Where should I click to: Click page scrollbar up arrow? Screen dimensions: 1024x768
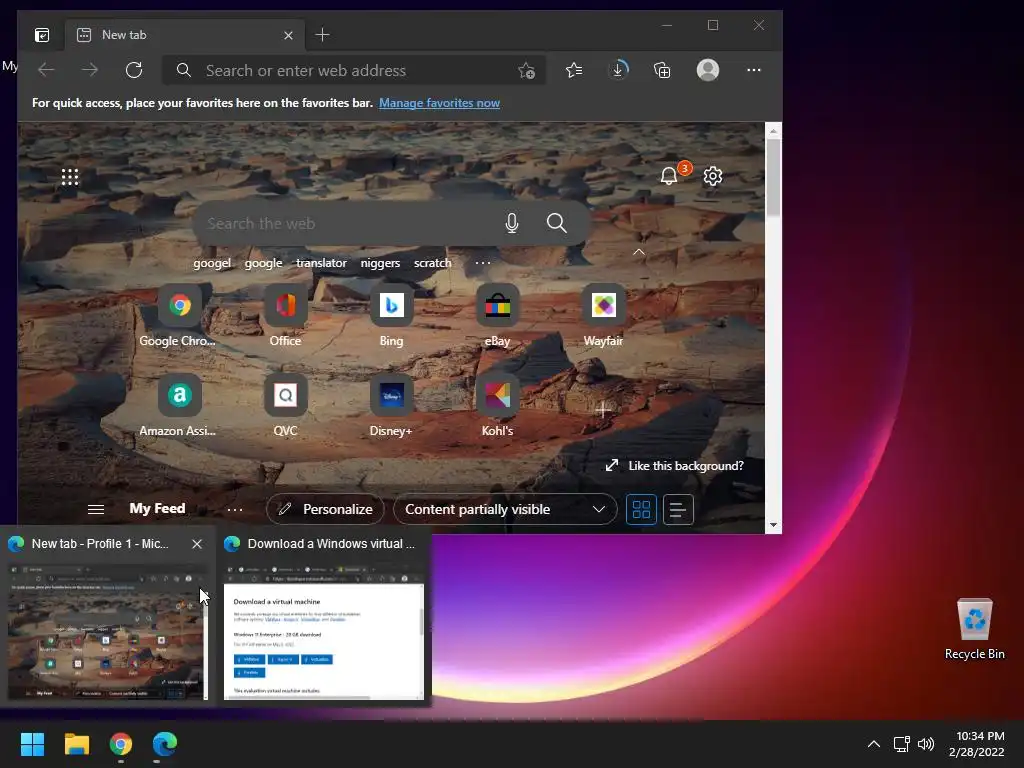point(773,131)
